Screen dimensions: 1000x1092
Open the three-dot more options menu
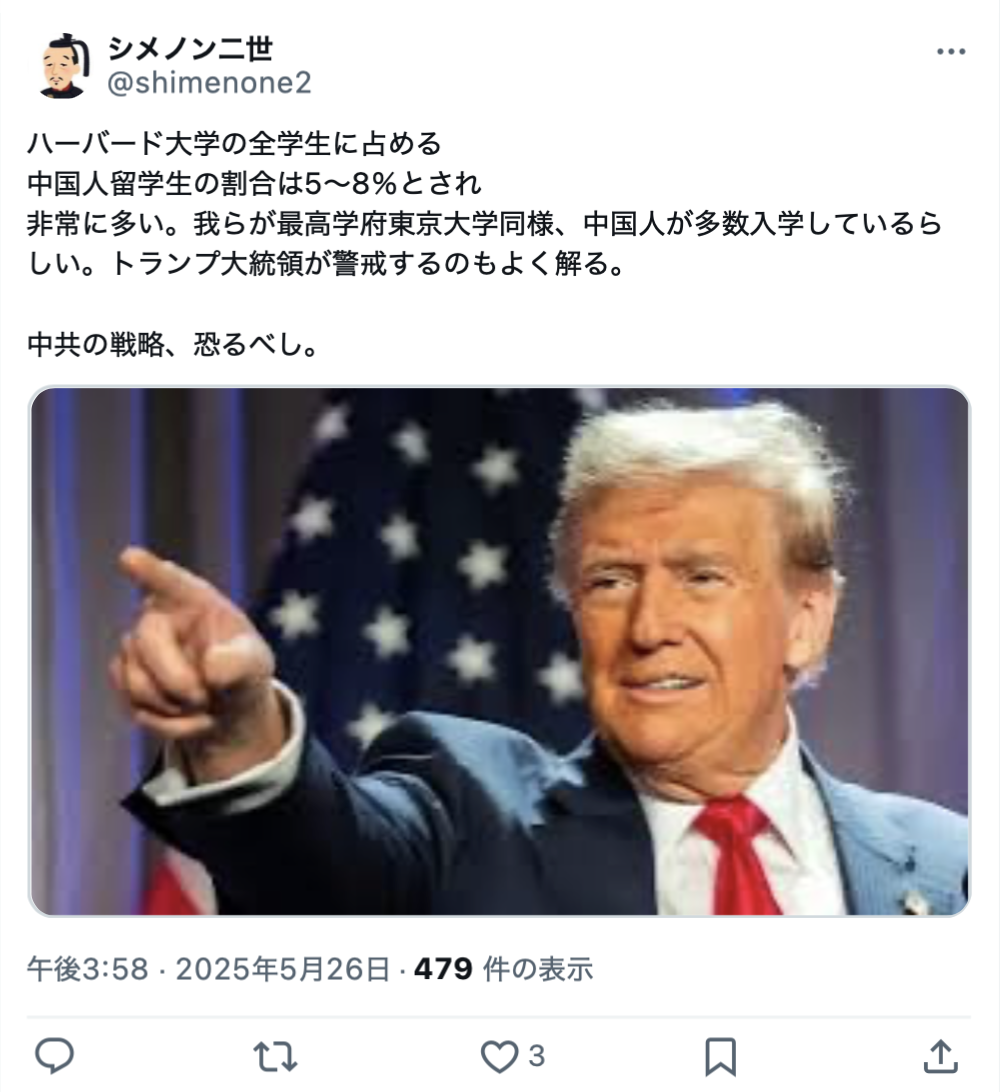(x=951, y=52)
